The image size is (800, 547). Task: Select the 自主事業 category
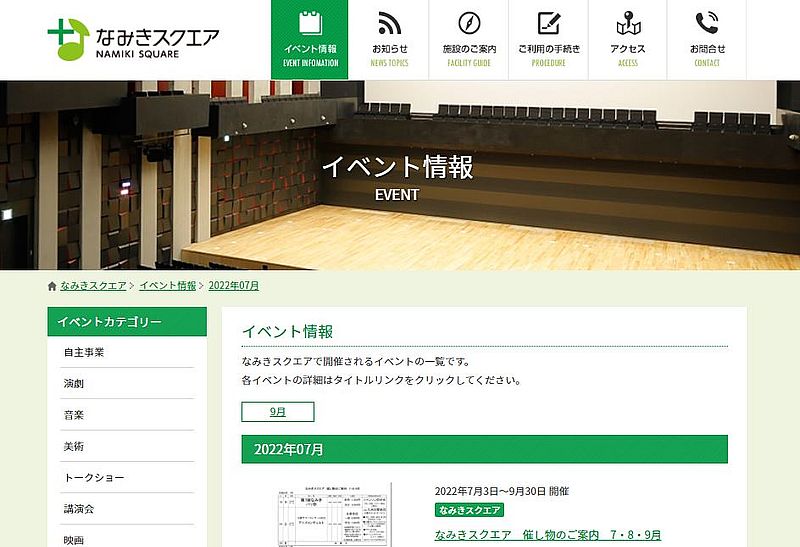coord(127,352)
